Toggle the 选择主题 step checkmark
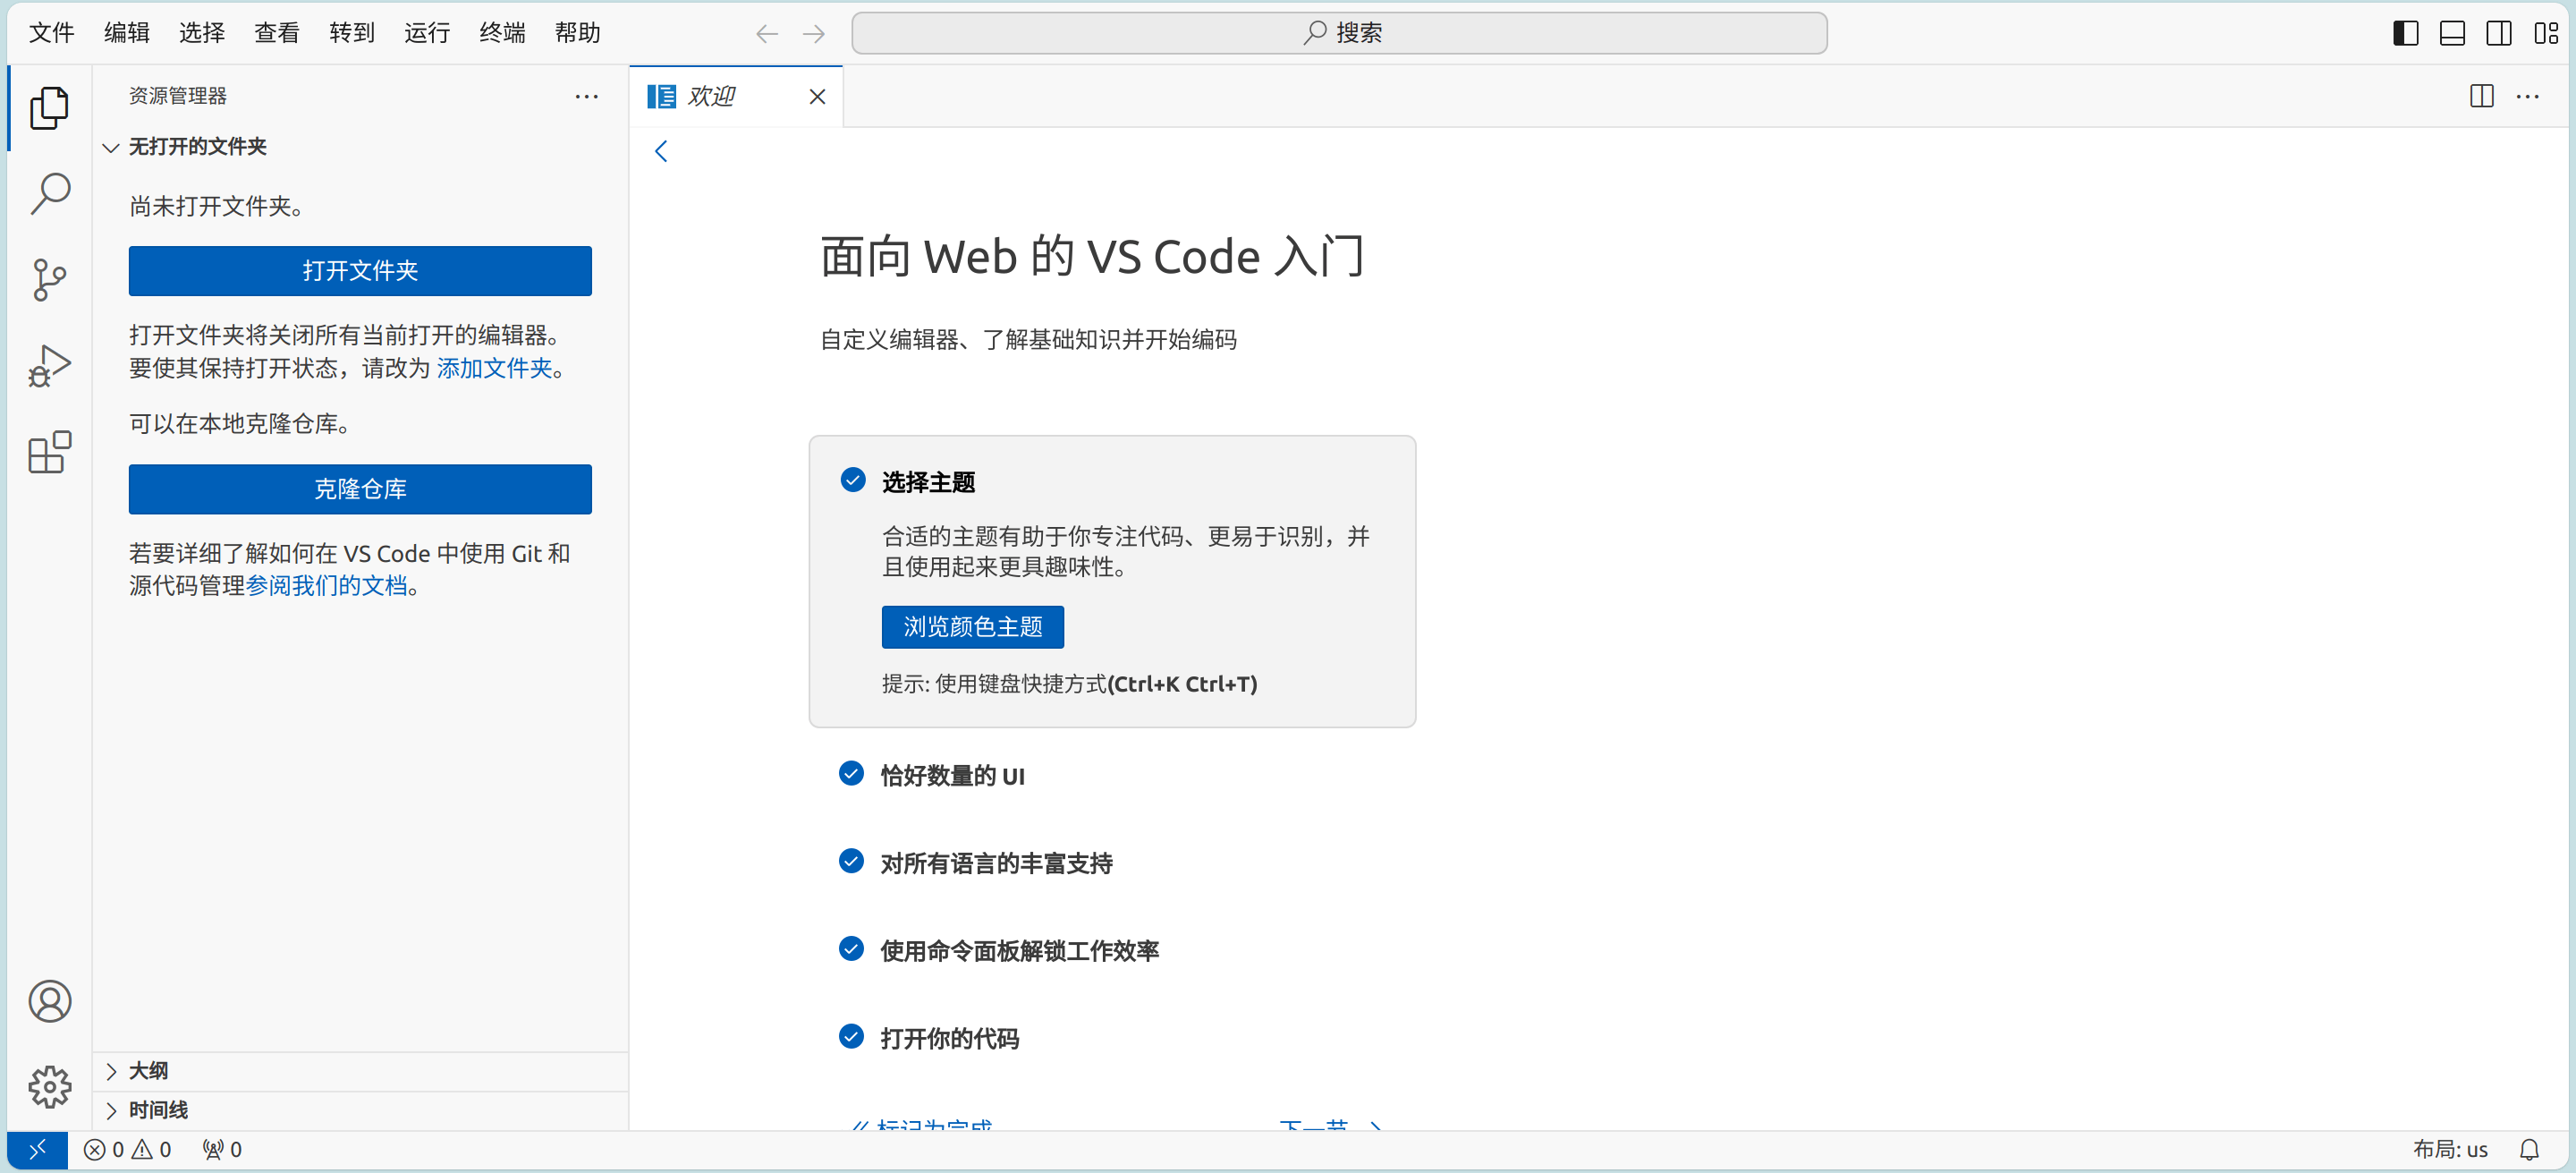The width and height of the screenshot is (2576, 1173). (853, 480)
